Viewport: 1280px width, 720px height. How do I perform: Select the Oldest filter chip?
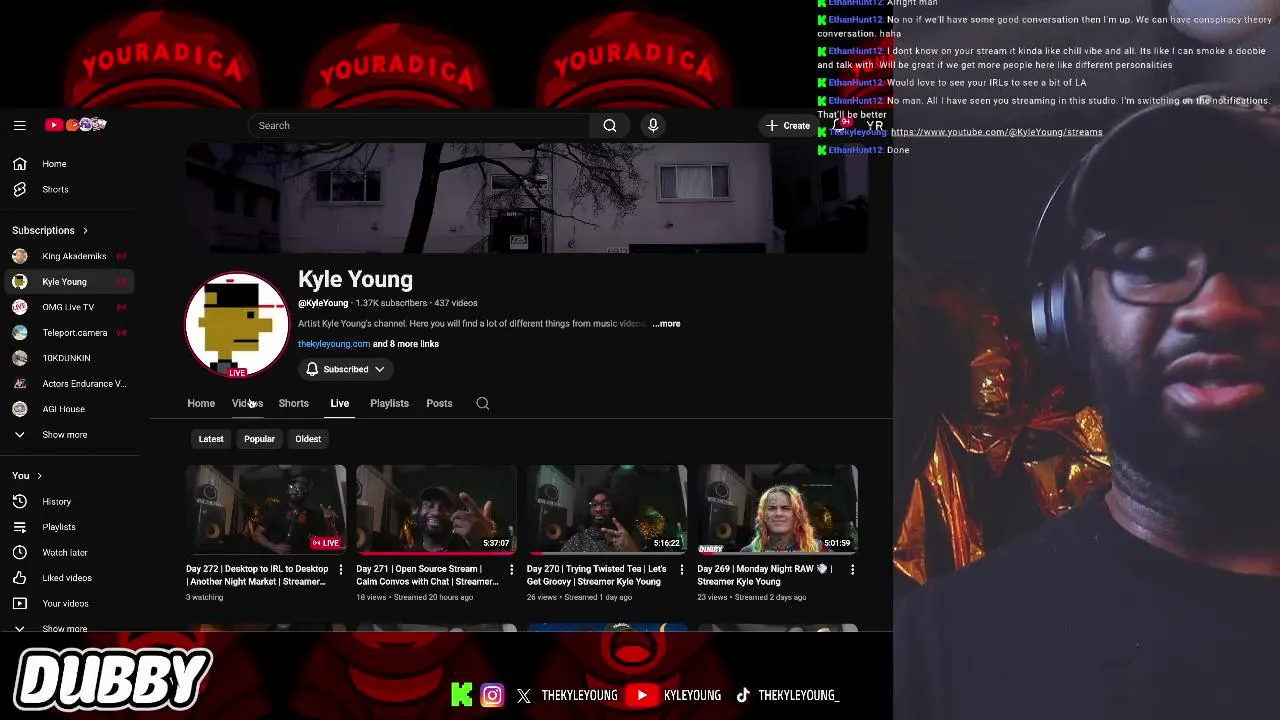308,439
